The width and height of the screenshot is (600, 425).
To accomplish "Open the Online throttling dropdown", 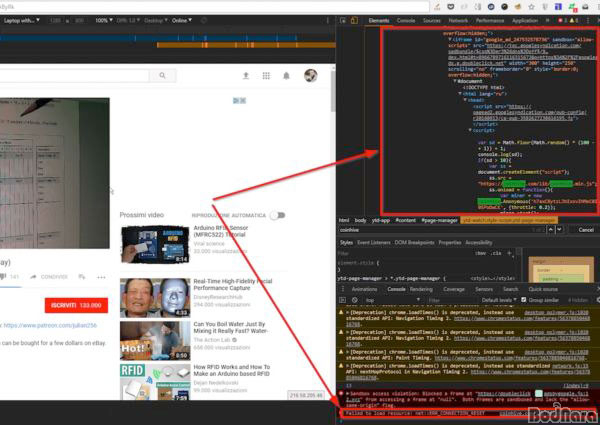I will [182, 21].
